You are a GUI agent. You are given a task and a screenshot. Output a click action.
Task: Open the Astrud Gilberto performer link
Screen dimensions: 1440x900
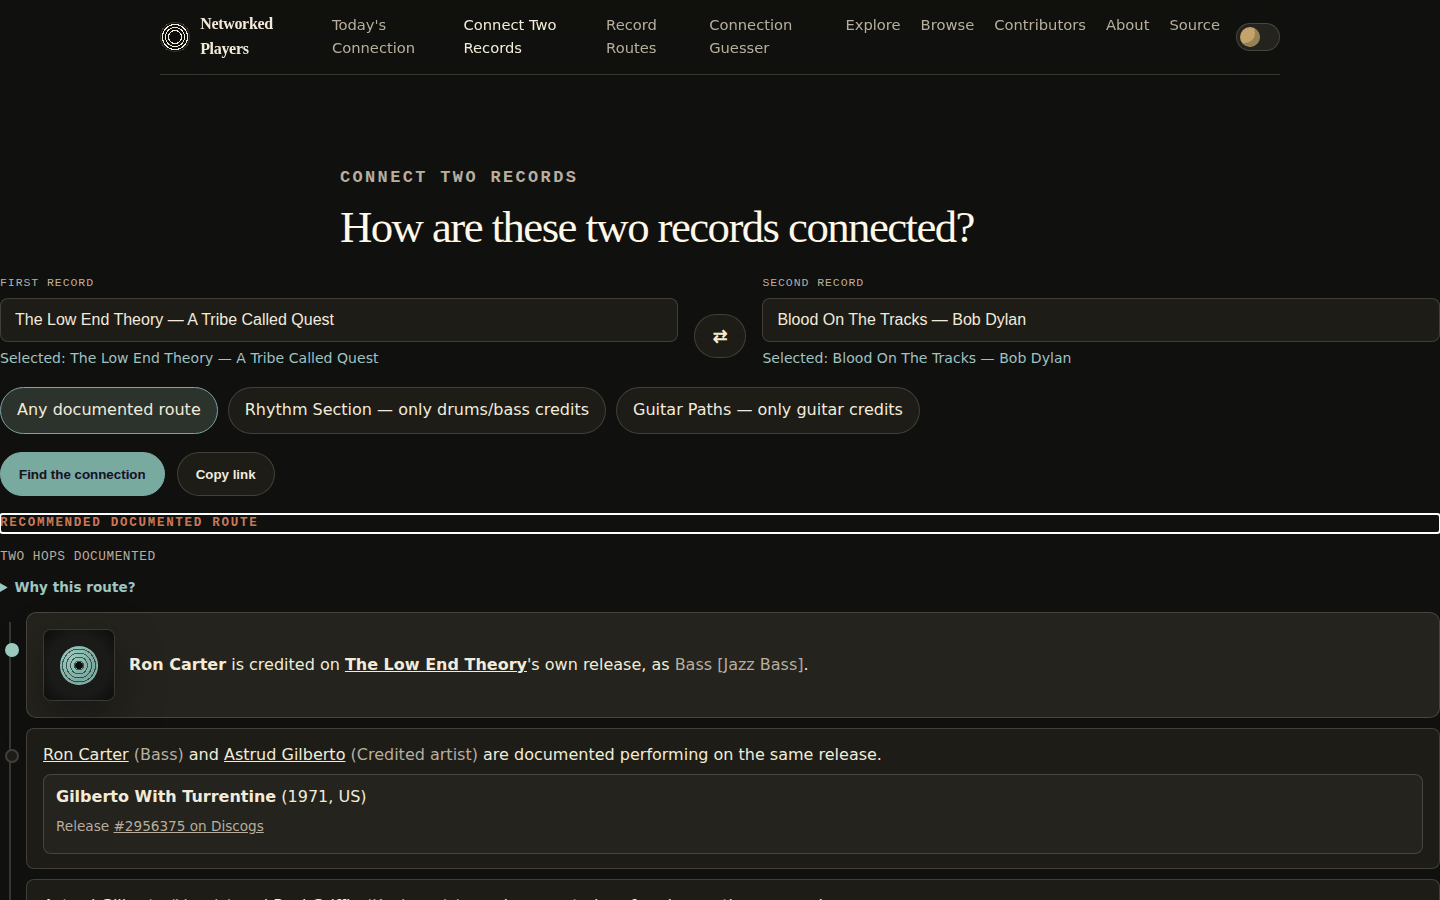click(284, 755)
